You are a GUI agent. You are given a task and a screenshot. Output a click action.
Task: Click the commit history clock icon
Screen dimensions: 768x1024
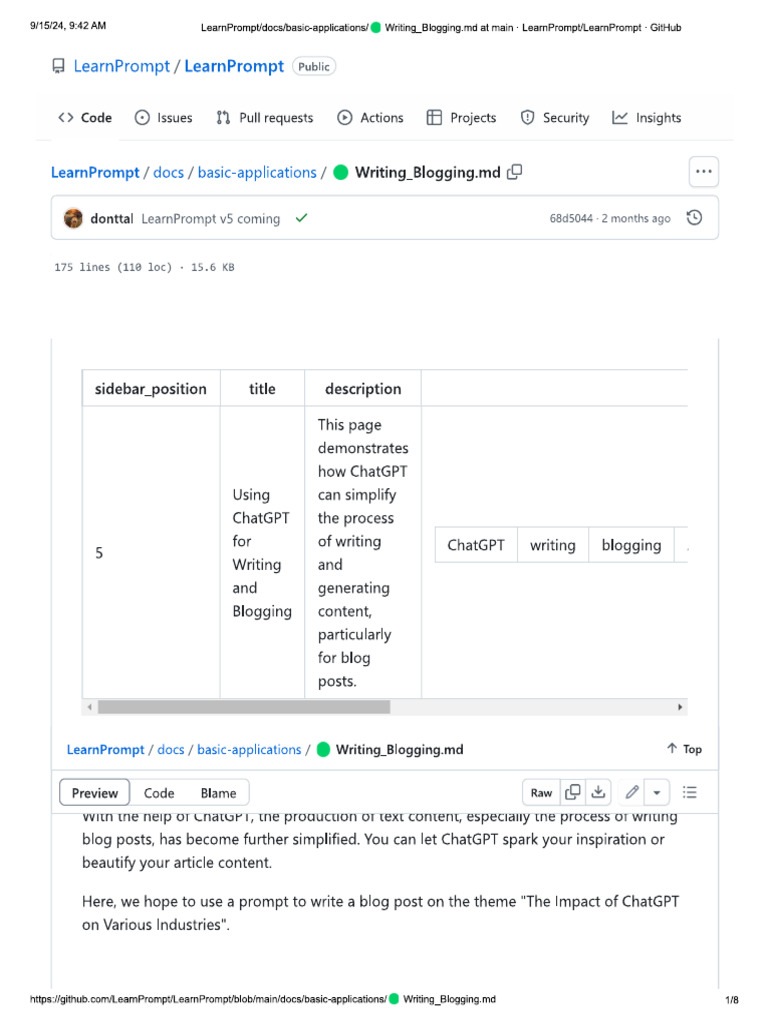tap(695, 218)
